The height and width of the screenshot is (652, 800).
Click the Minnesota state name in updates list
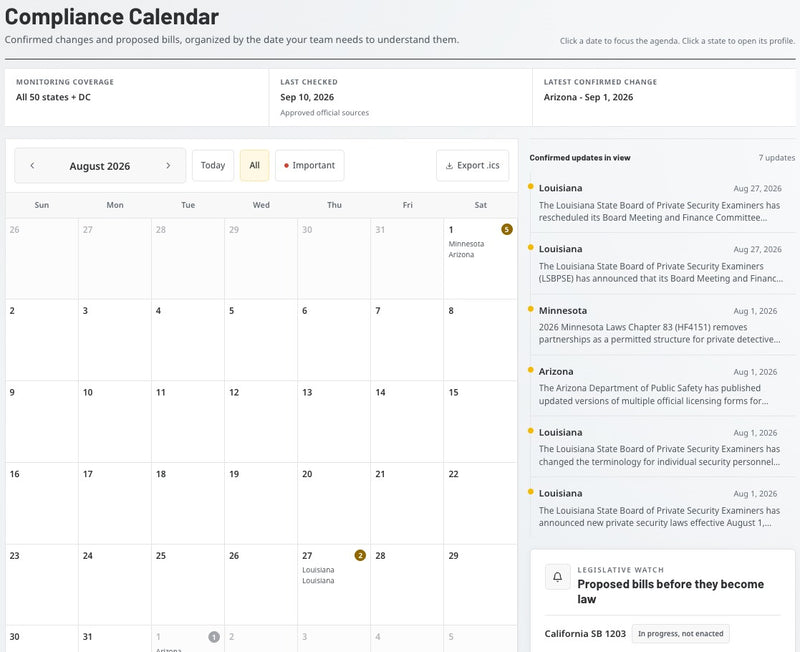[563, 311]
